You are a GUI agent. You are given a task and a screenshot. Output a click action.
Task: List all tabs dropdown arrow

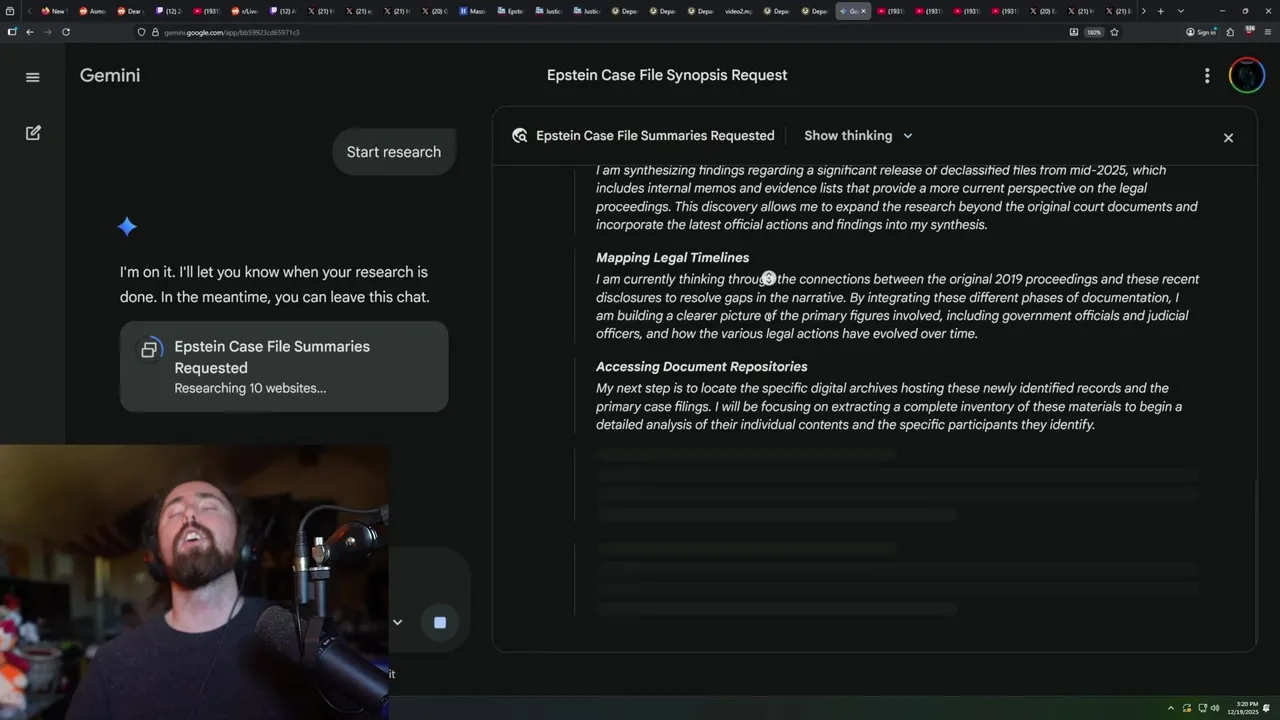click(x=1181, y=11)
